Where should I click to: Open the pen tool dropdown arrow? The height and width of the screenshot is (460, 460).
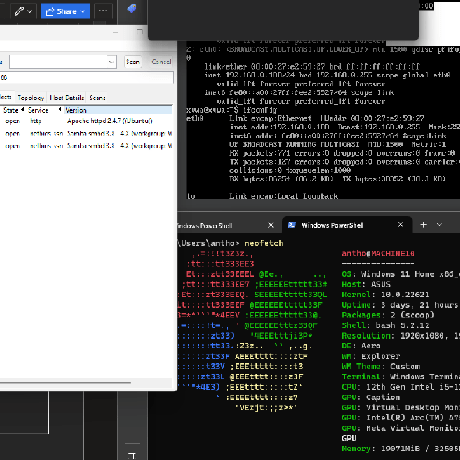click(30, 12)
